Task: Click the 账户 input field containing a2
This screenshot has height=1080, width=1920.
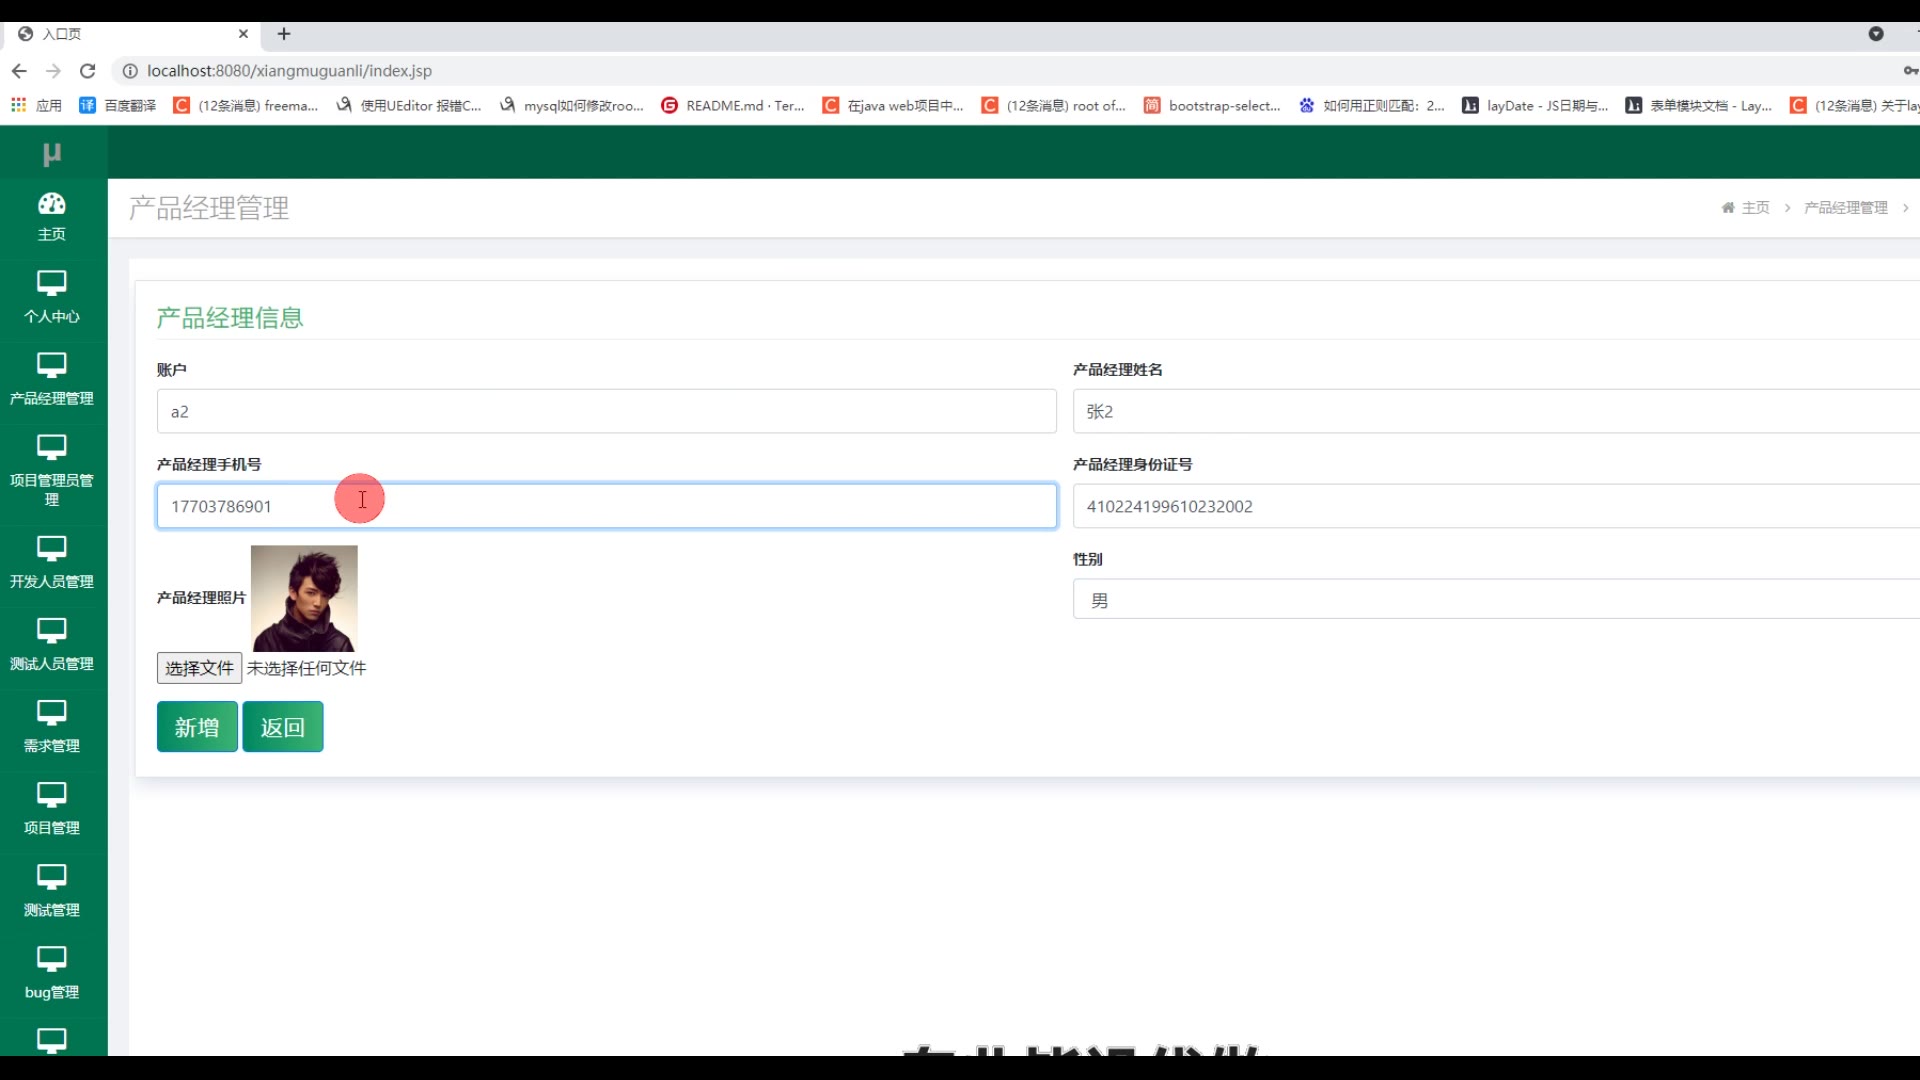Action: click(x=606, y=412)
